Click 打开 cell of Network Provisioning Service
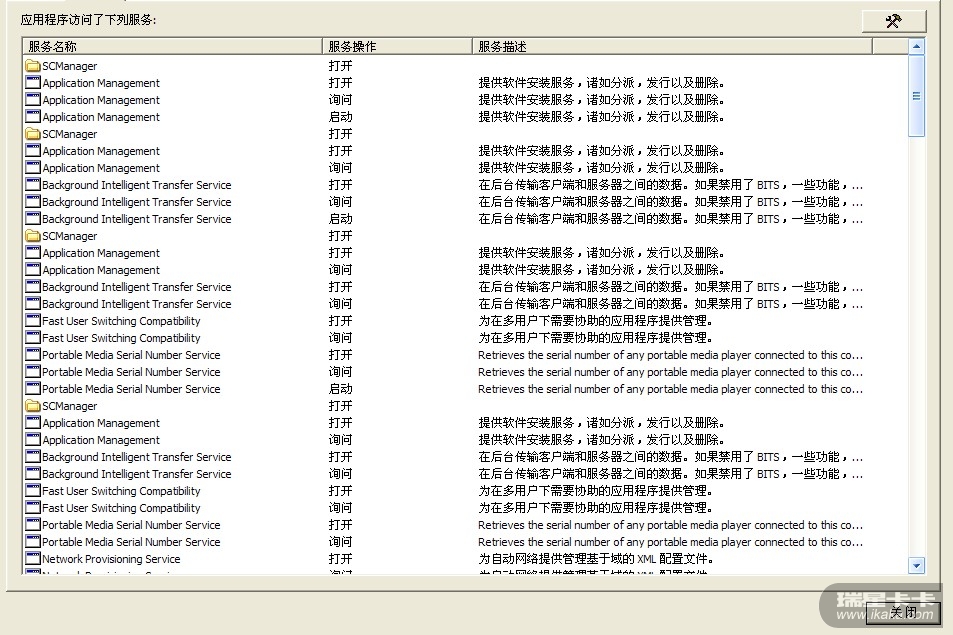Screen dimensions: 953x635 (340, 559)
